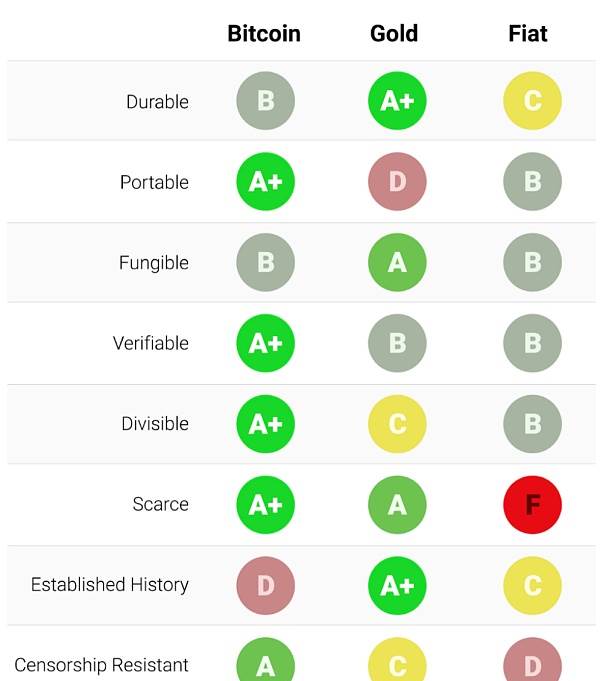Click Bitcoin's Durable B grade circle
The image size is (600, 681).
tap(265, 101)
